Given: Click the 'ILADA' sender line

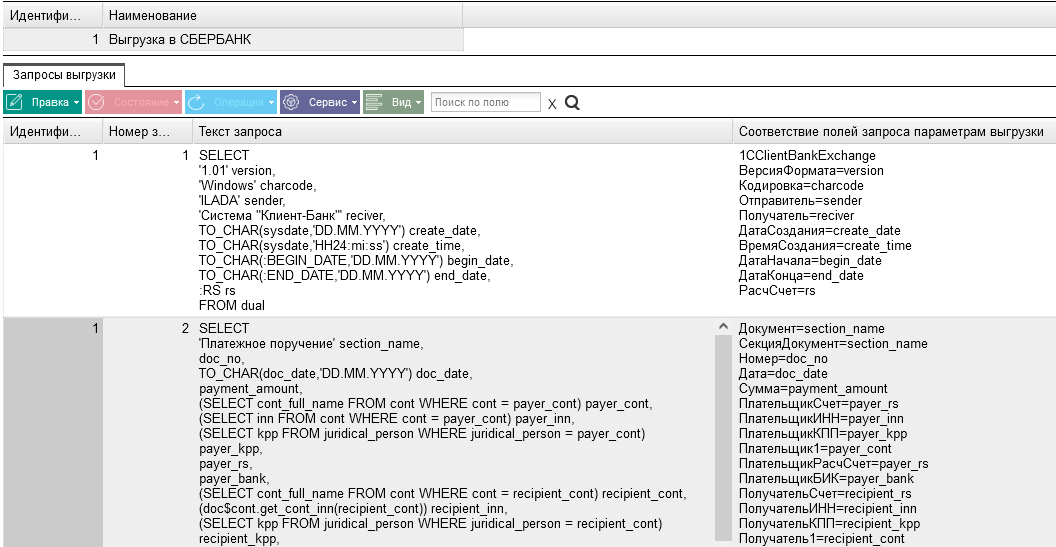Looking at the screenshot, I should click(242, 200).
